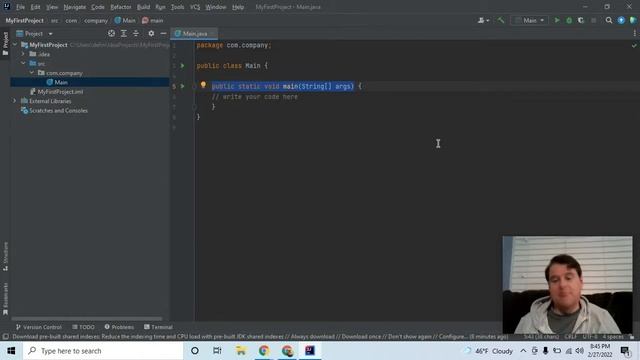This screenshot has width=640, height=360.
Task: Open the View menu
Action: coord(52,7)
